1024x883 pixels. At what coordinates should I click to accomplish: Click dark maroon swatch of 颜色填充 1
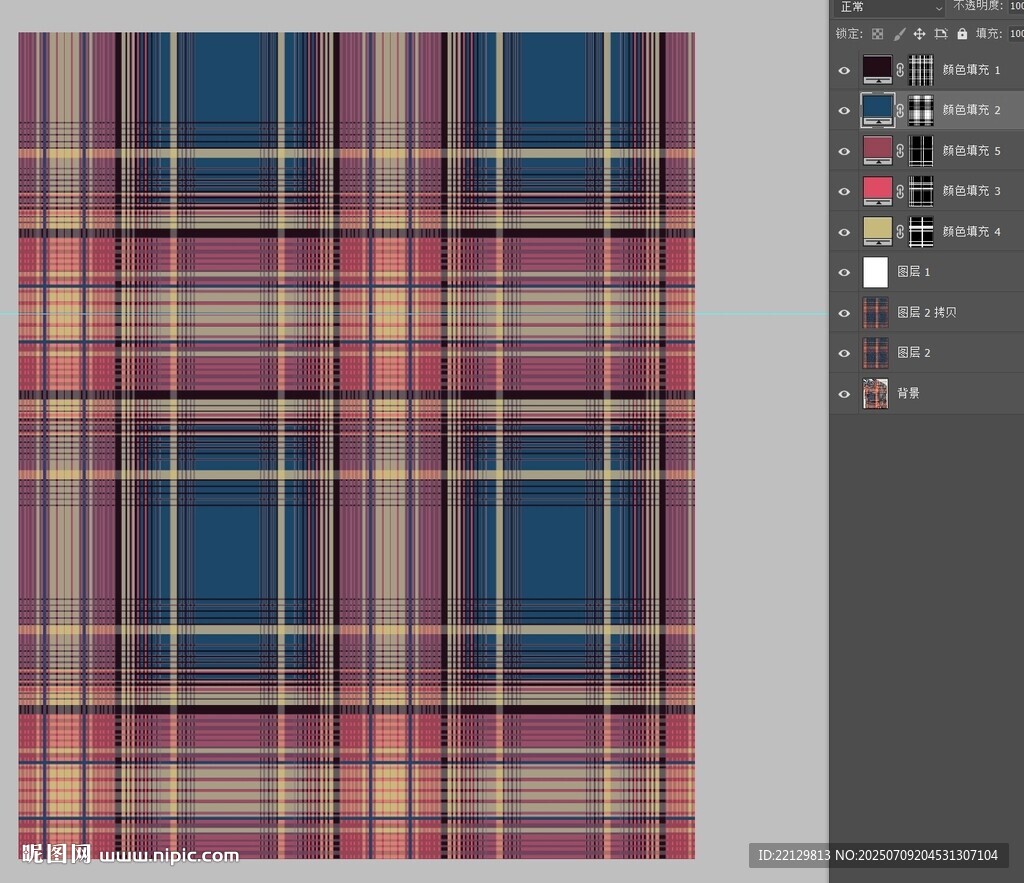(877, 70)
